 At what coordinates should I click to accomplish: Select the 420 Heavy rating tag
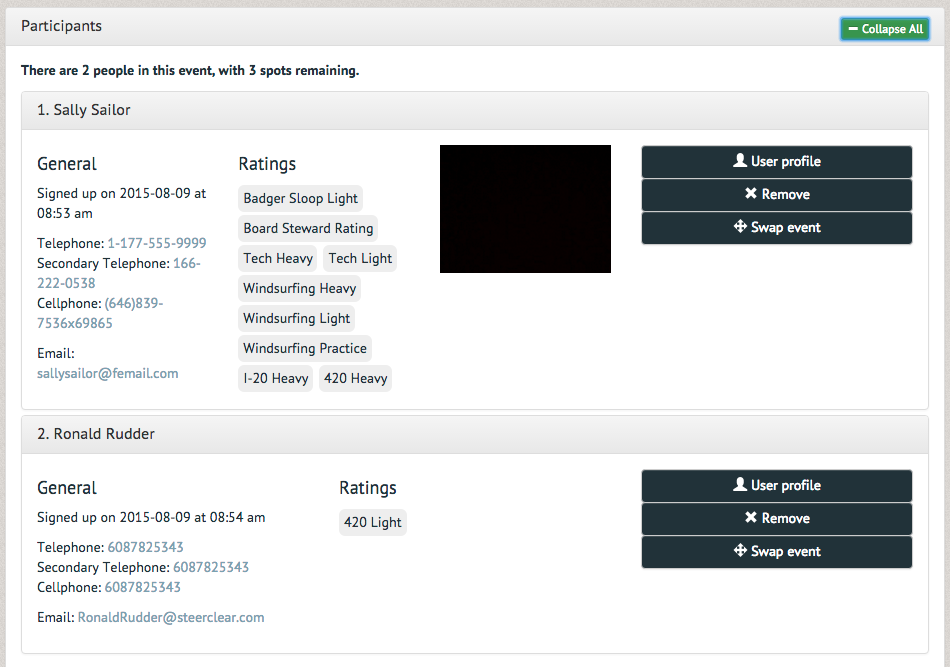[355, 379]
